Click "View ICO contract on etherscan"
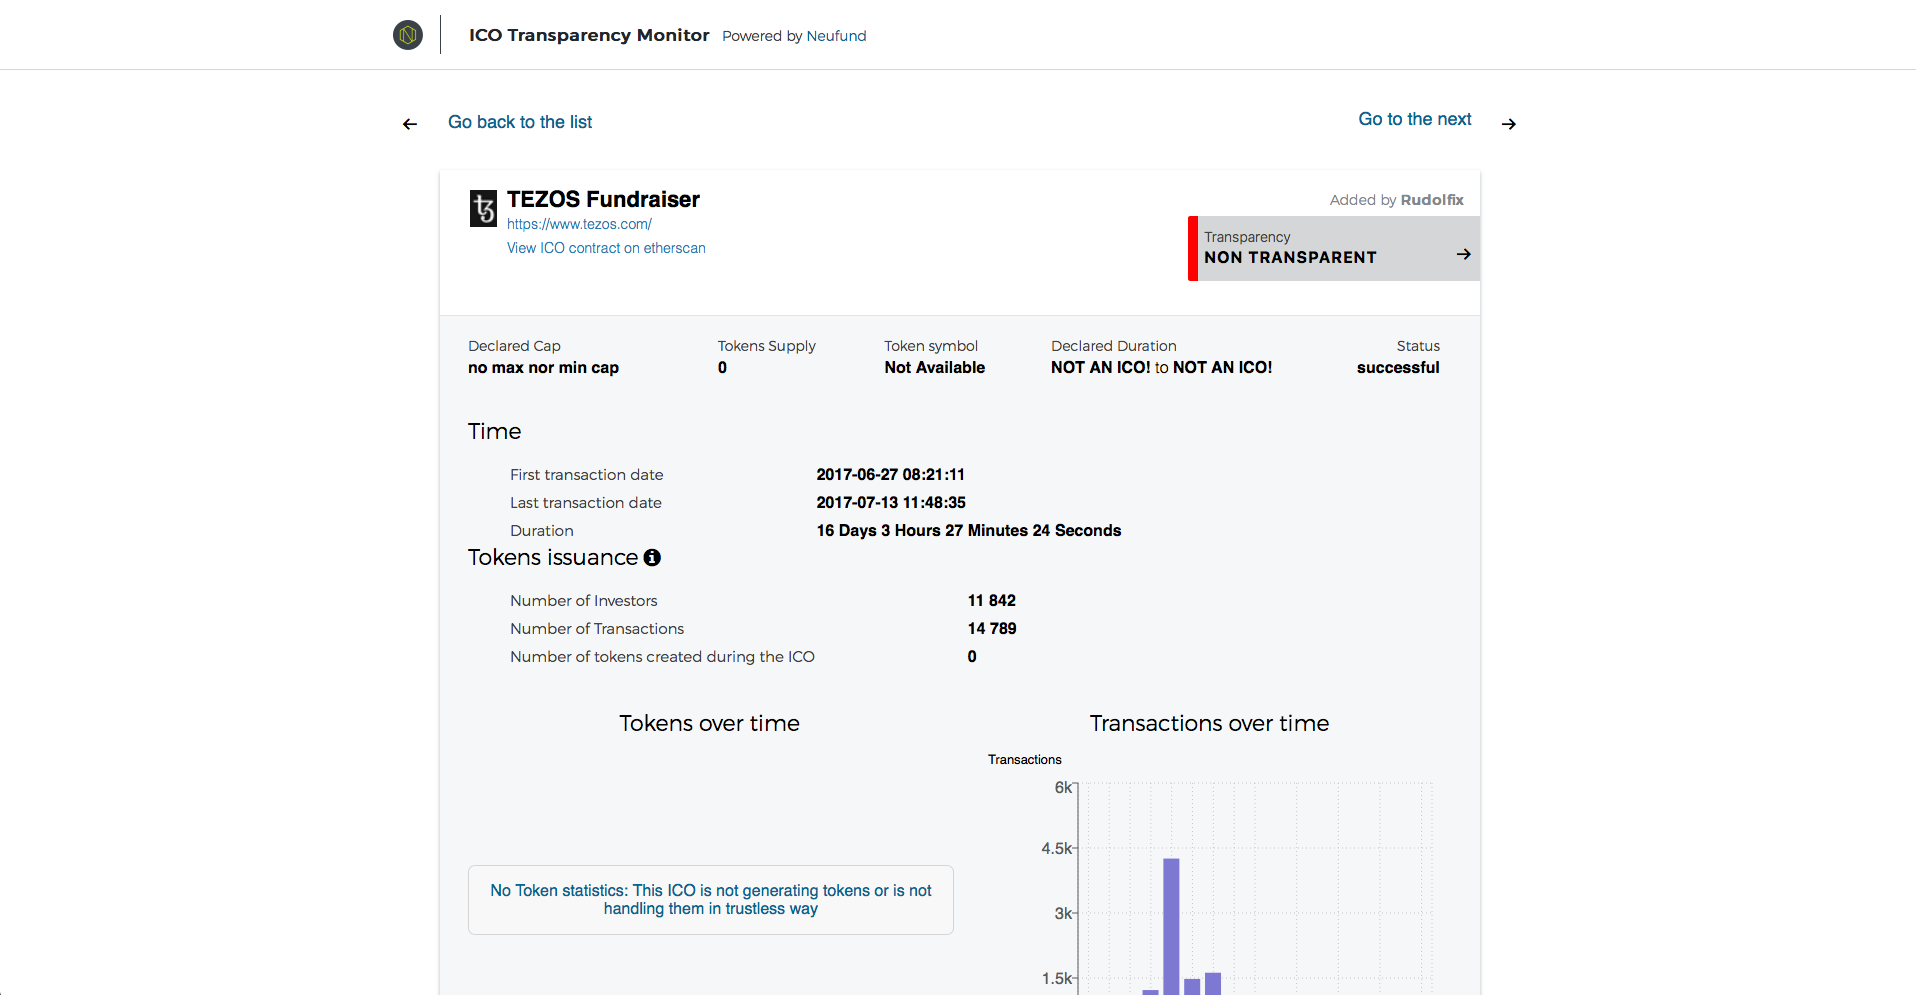The width and height of the screenshot is (1916, 995). [x=605, y=247]
